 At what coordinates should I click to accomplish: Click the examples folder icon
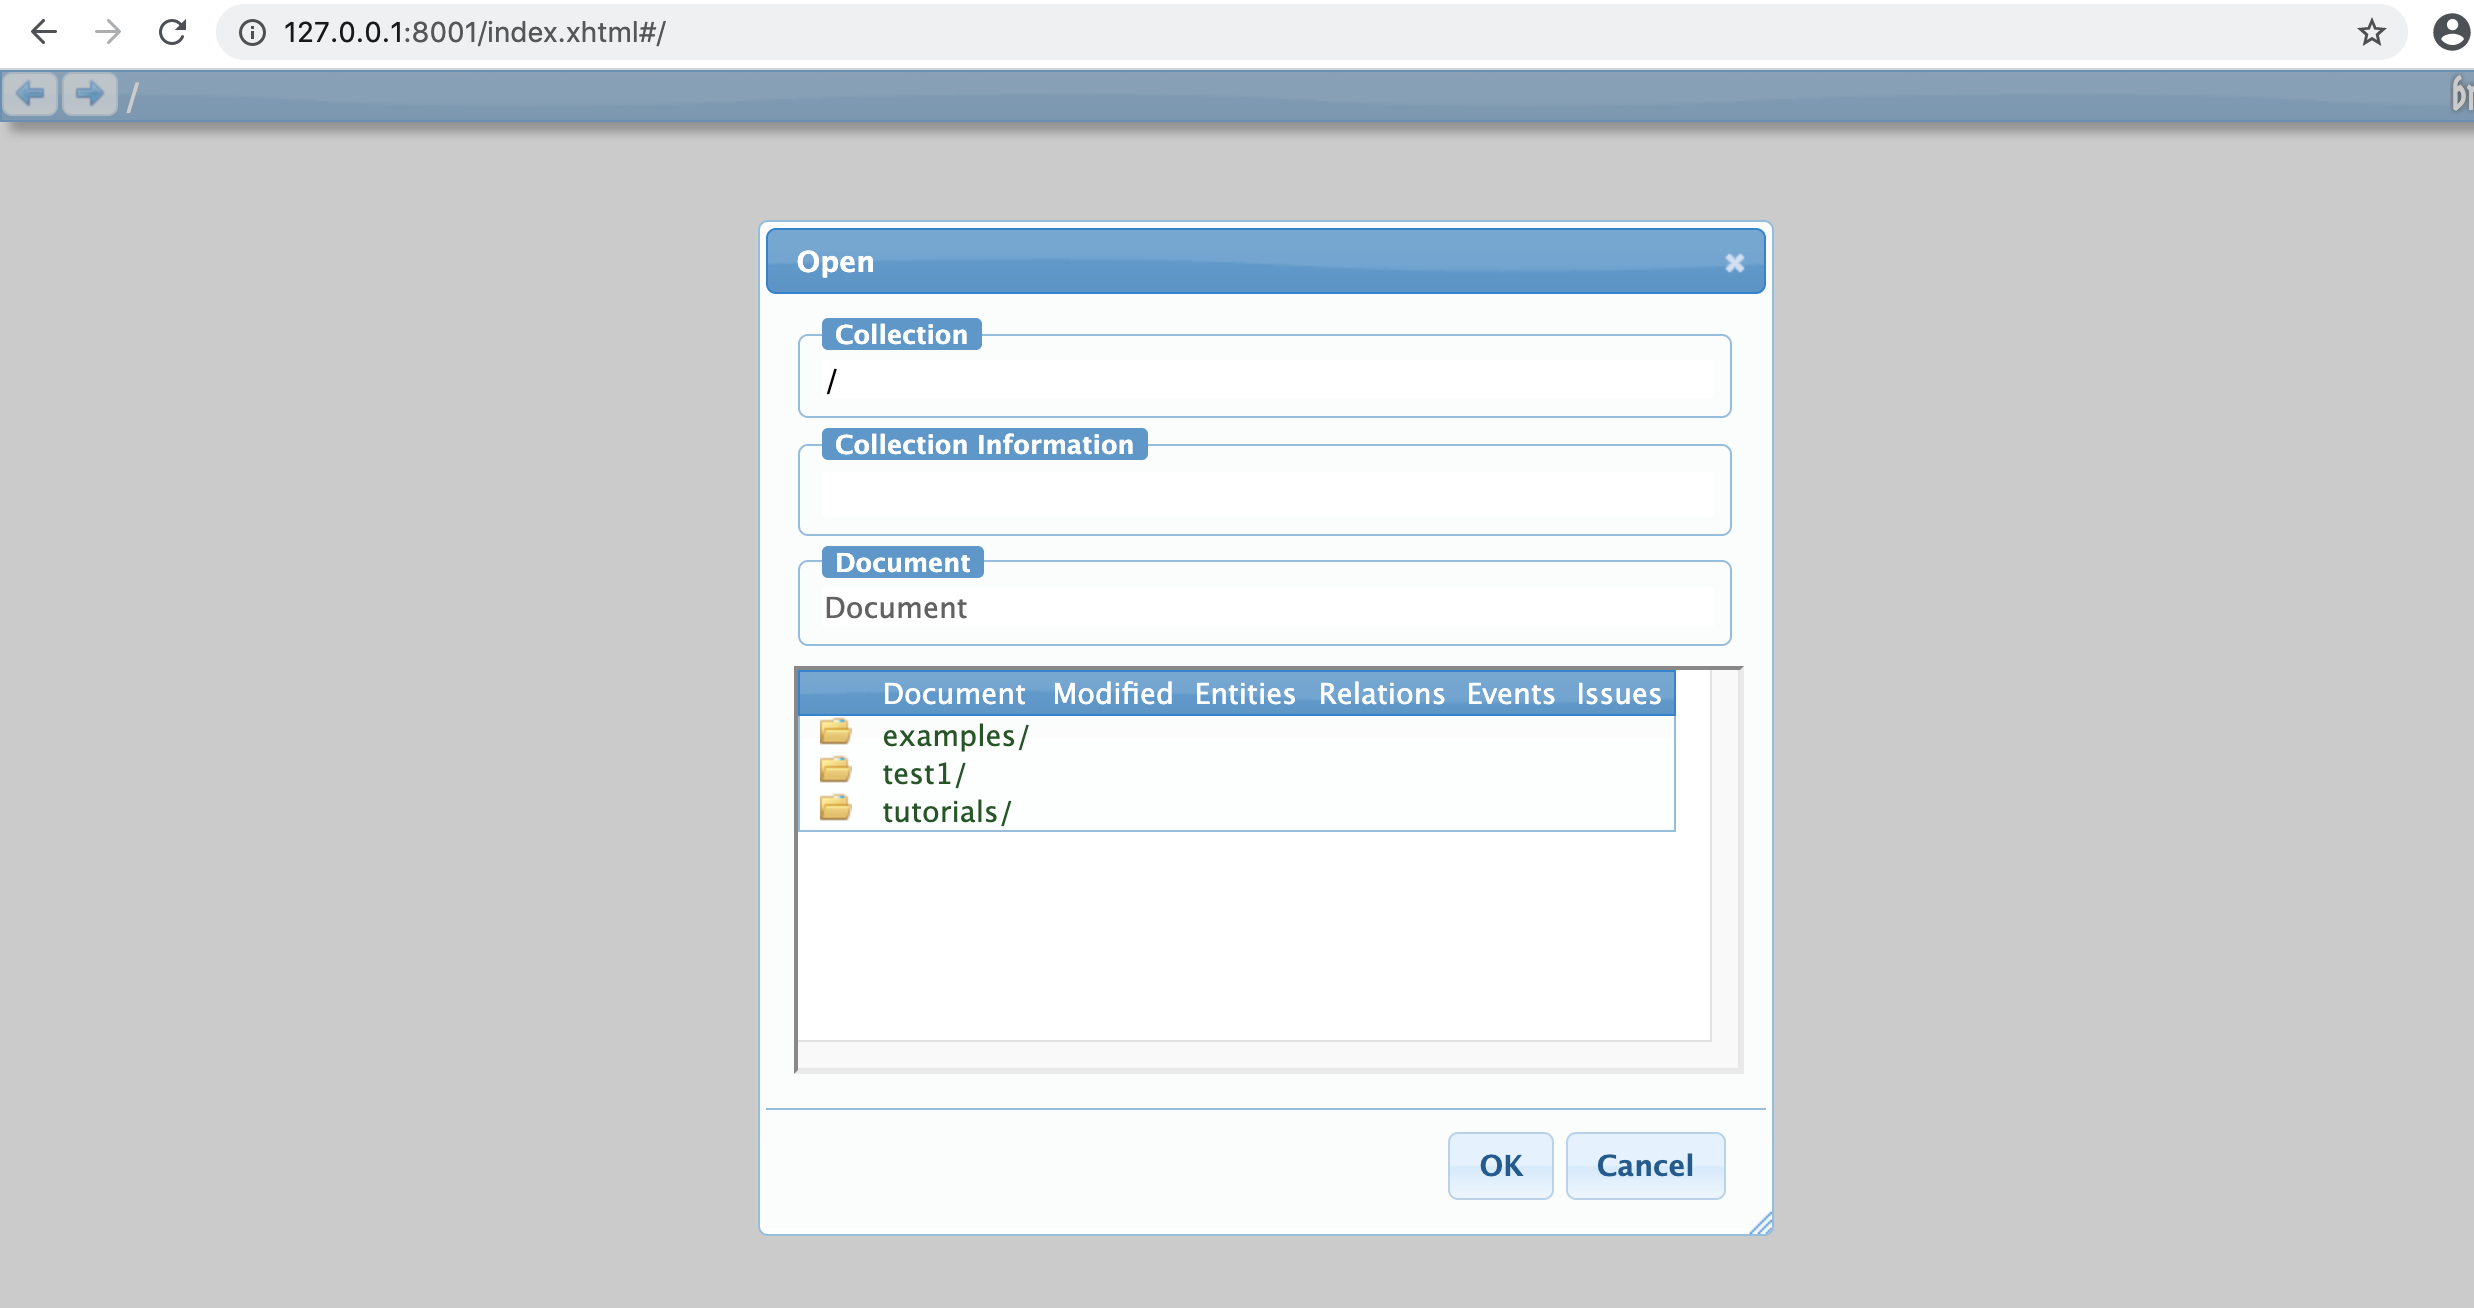coord(835,733)
